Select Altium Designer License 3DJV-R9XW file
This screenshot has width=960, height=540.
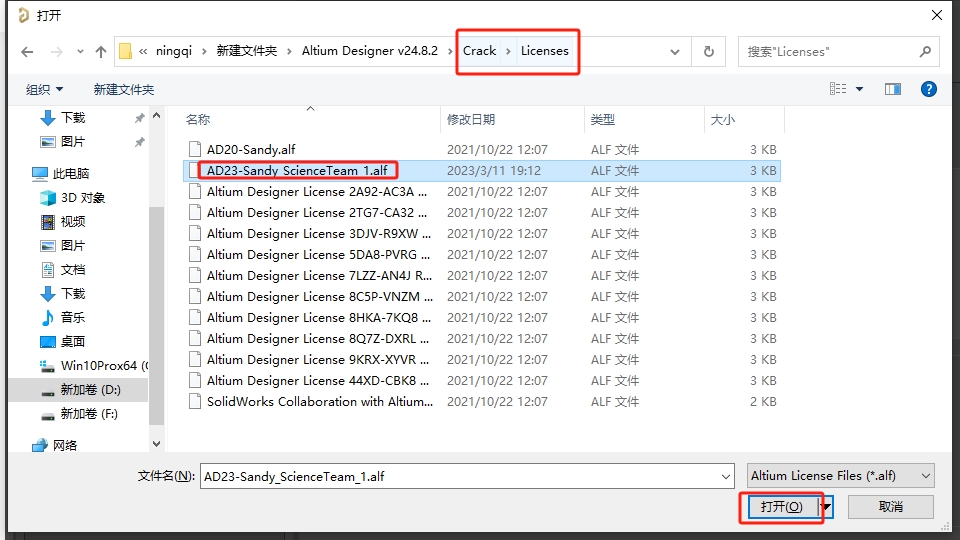482,234
